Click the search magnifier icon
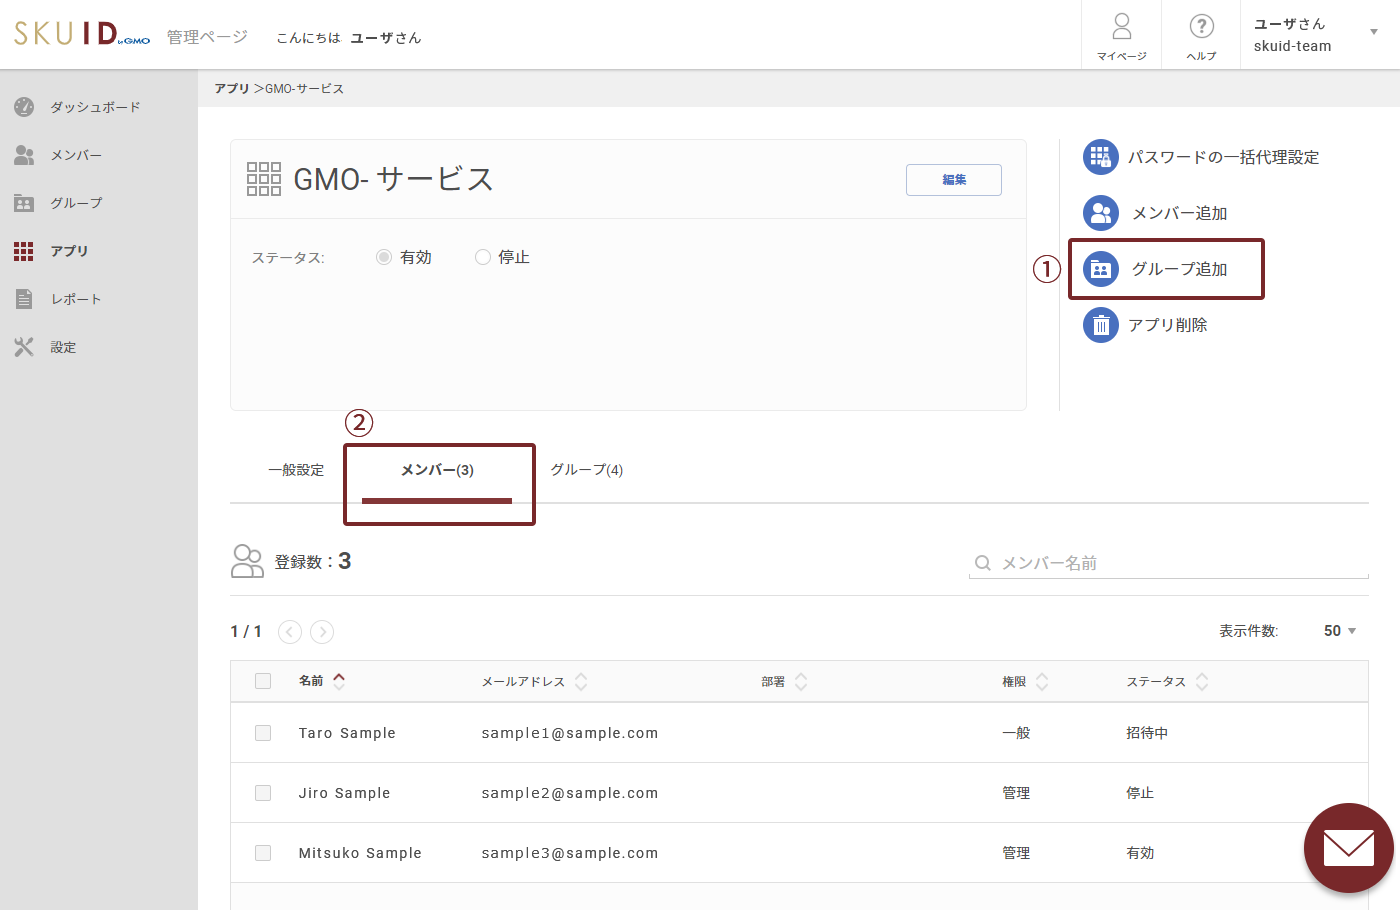The image size is (1400, 910). [983, 563]
